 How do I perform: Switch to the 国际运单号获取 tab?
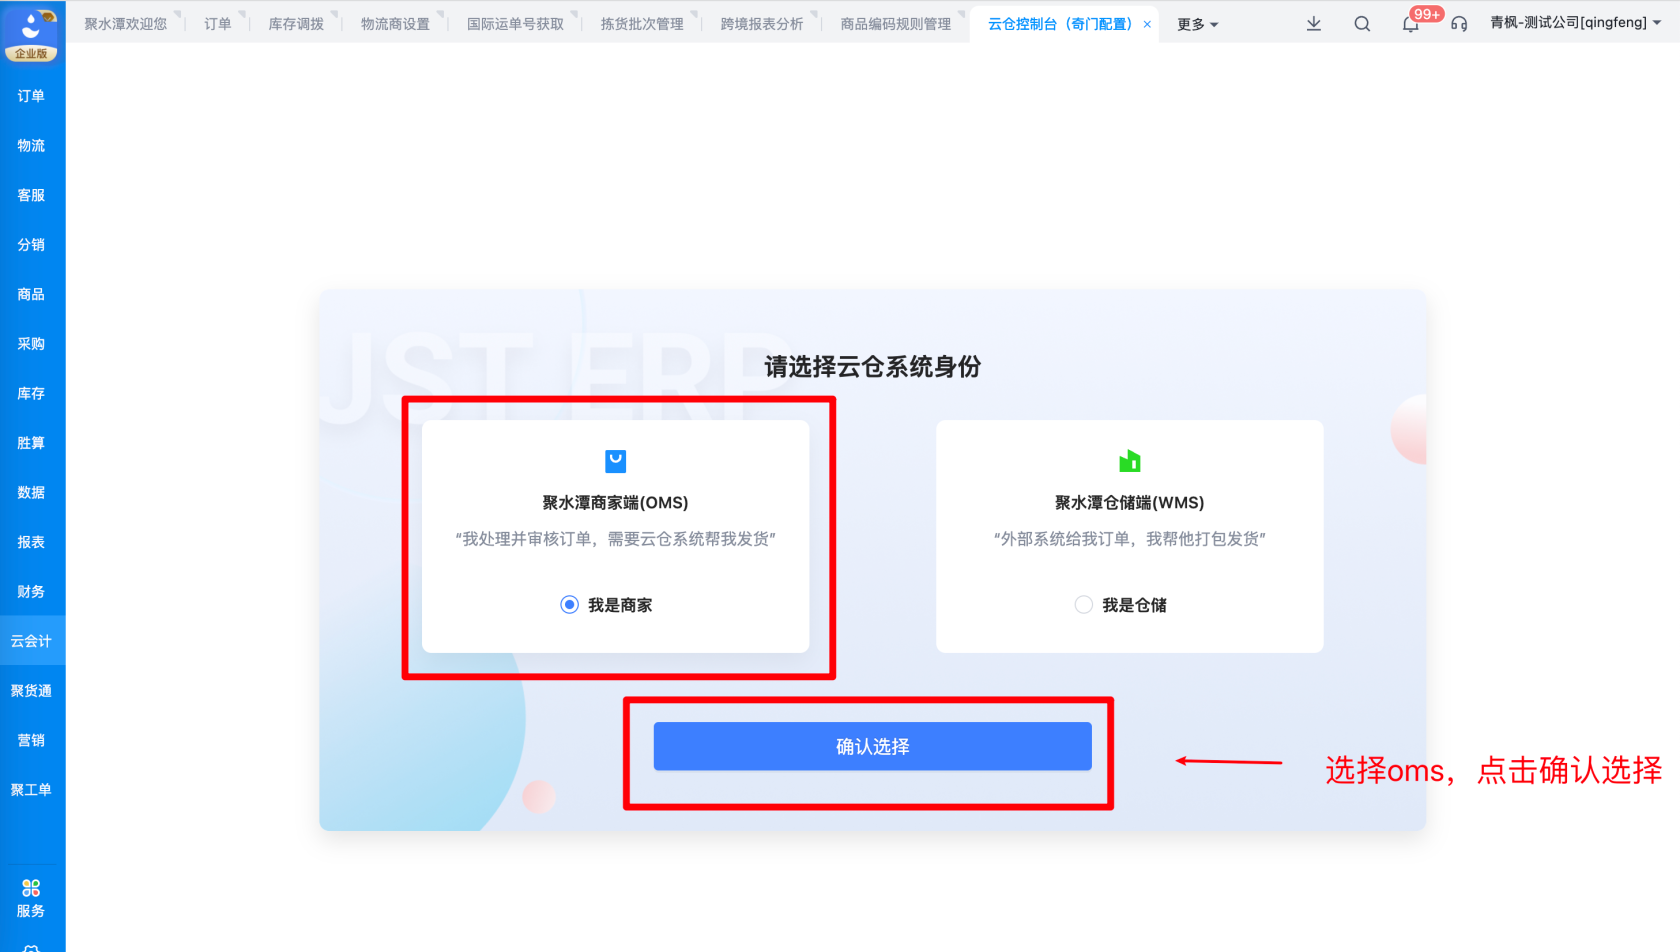pyautogui.click(x=515, y=24)
